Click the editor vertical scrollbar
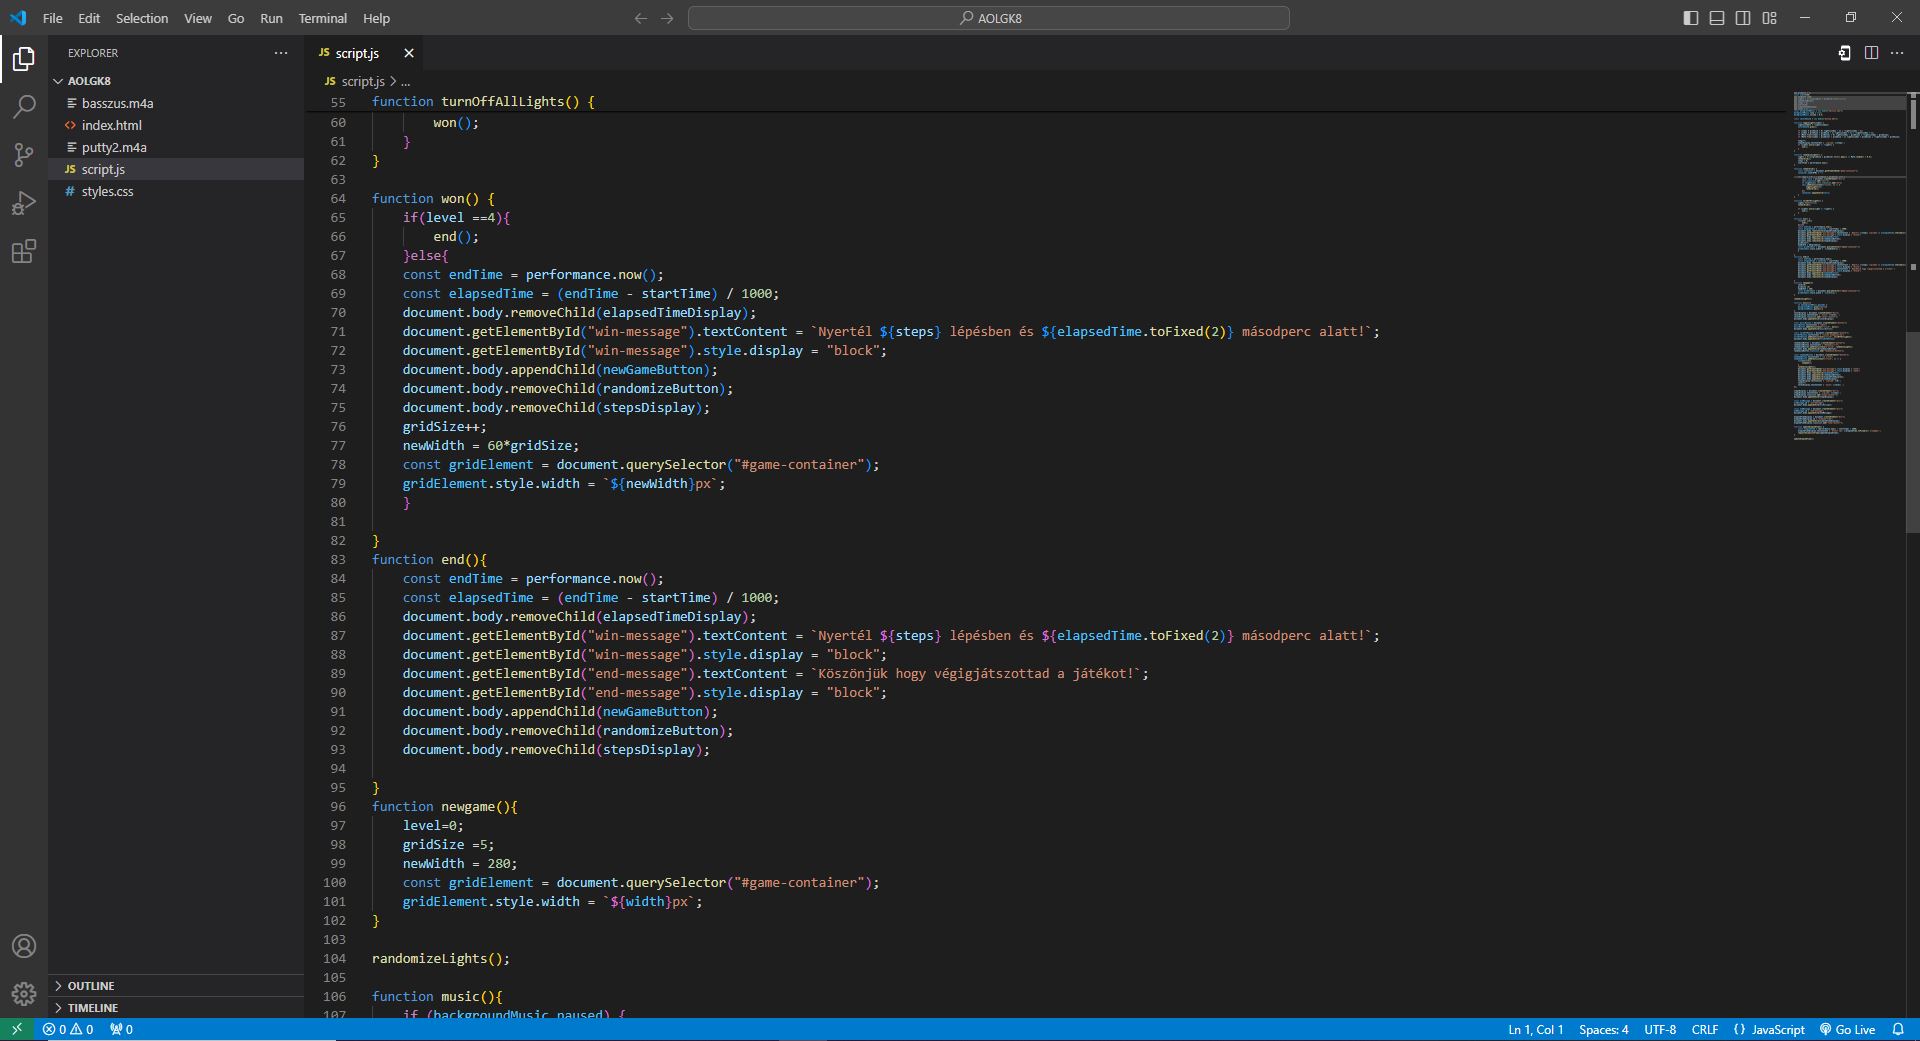Image resolution: width=1920 pixels, height=1041 pixels. 1913,432
